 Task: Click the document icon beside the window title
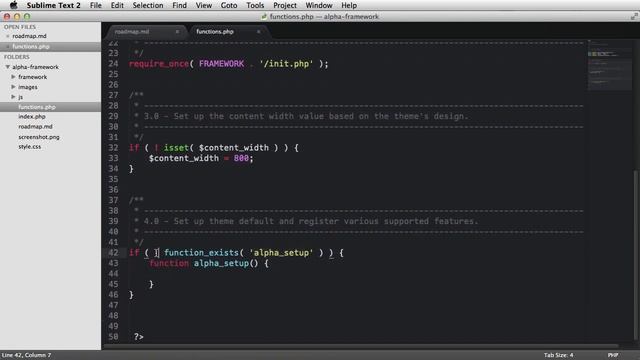click(264, 16)
